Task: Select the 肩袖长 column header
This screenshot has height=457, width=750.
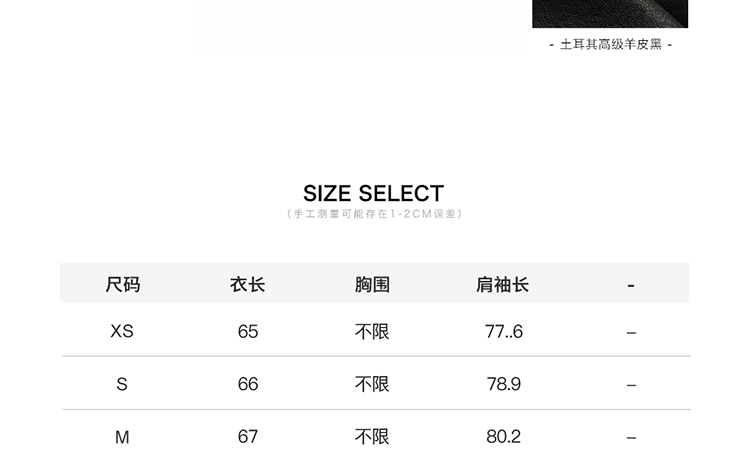Action: (x=502, y=285)
